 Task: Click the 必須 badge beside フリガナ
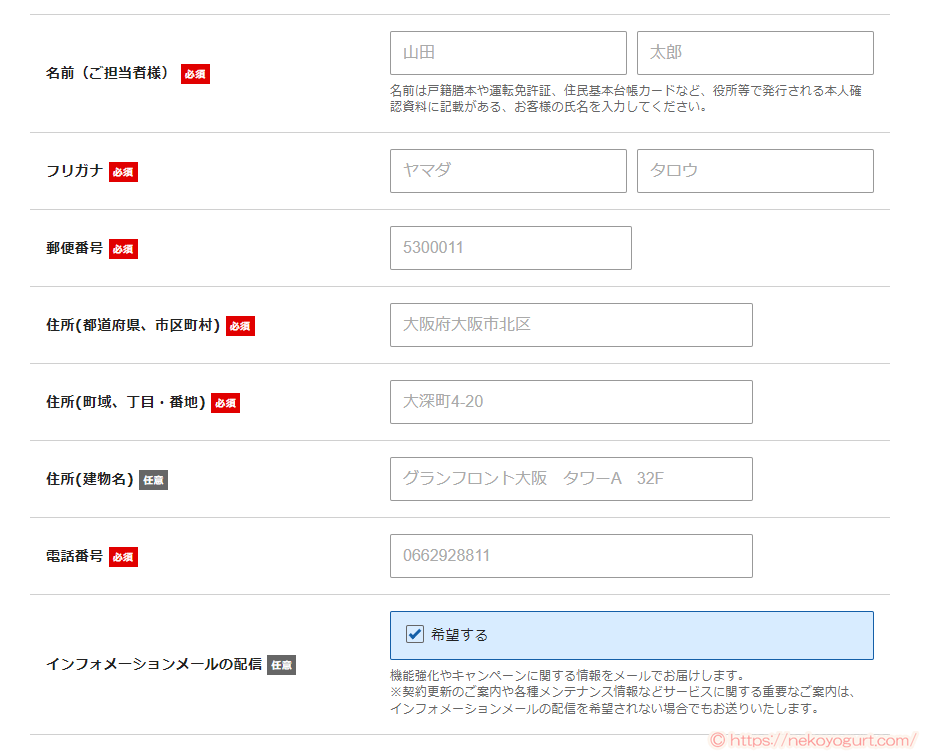click(x=123, y=171)
